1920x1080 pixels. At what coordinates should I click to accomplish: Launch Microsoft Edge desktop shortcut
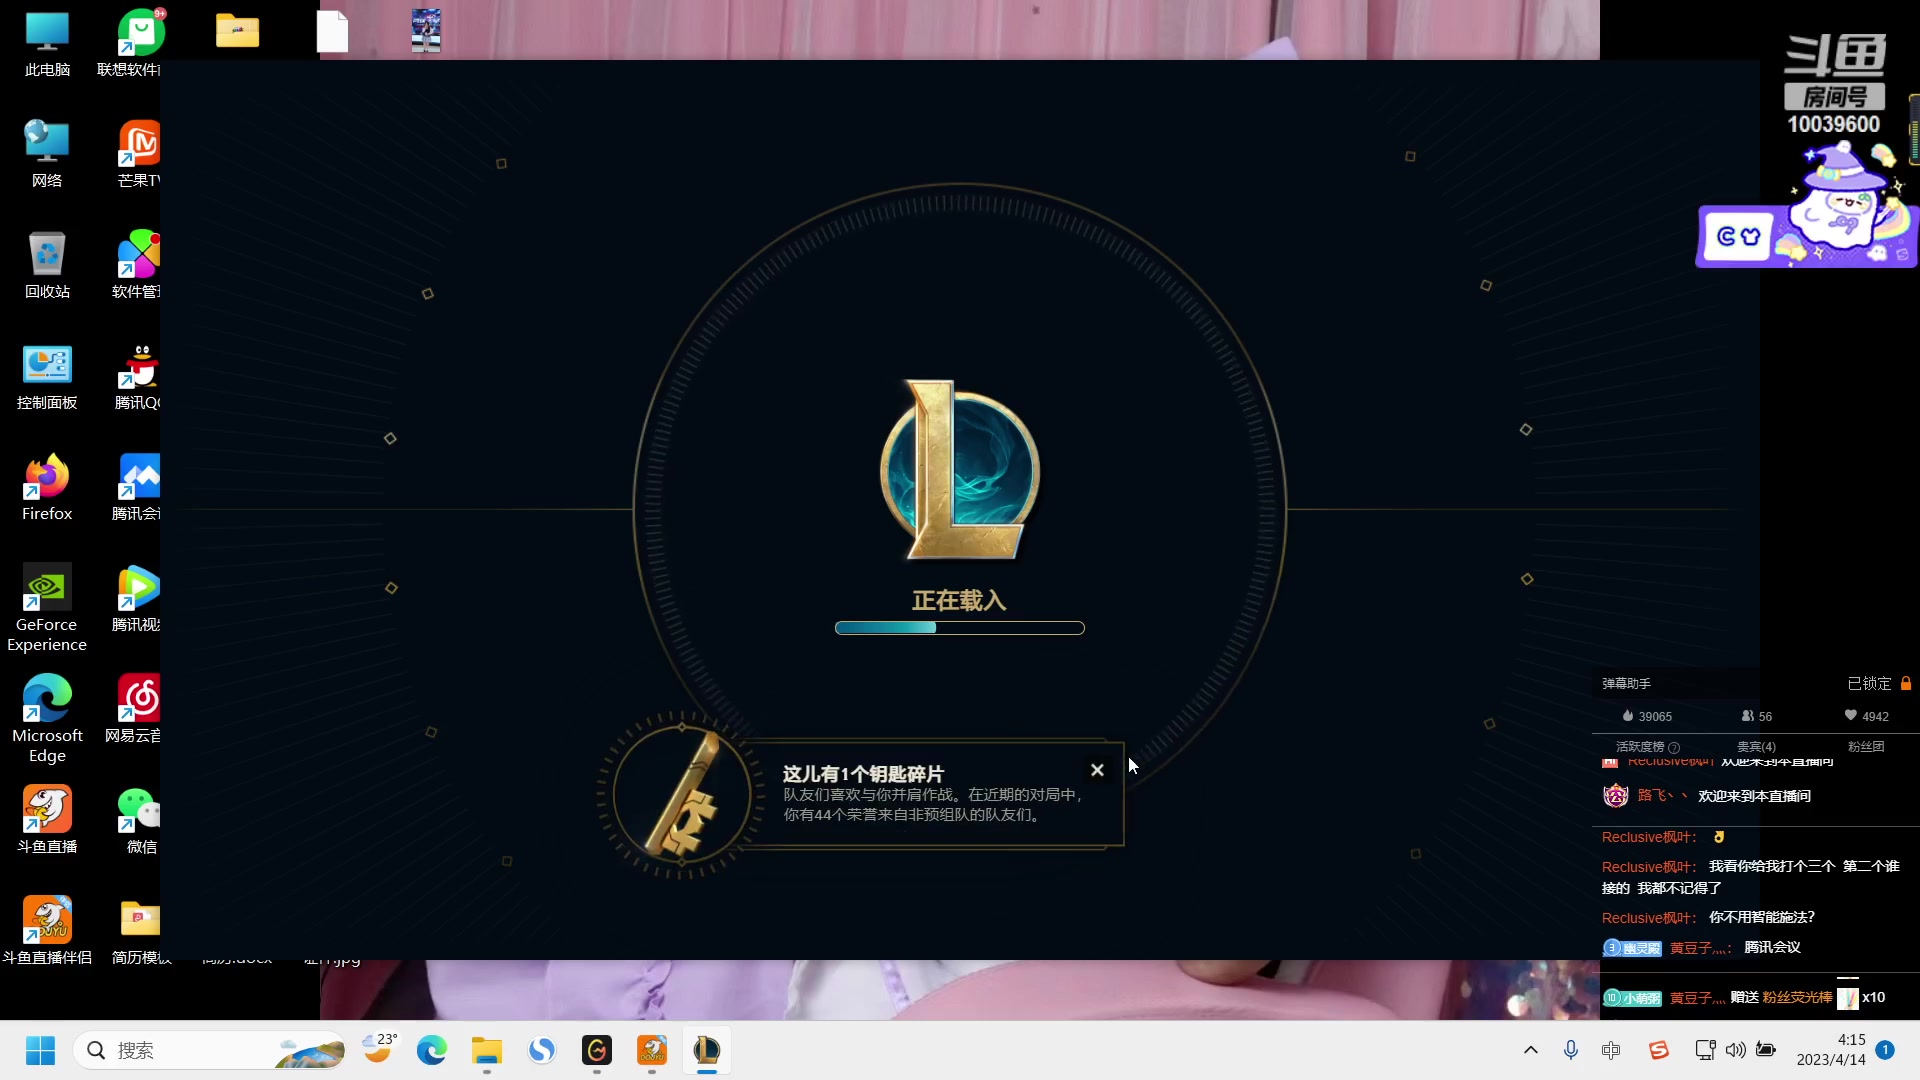[x=47, y=719]
